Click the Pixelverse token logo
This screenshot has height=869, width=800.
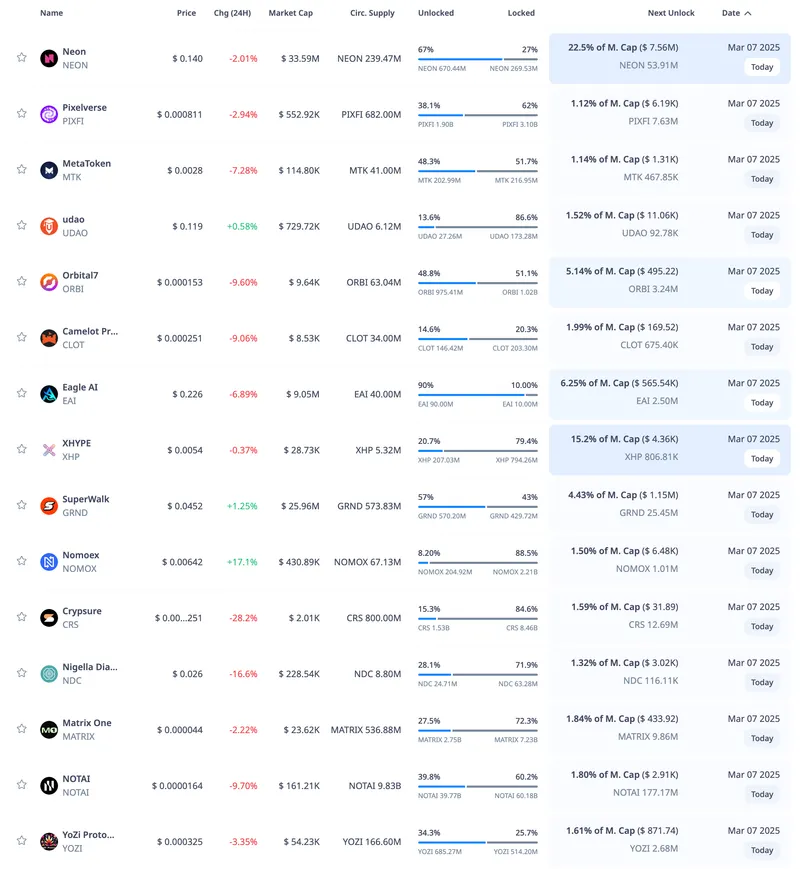pos(49,114)
